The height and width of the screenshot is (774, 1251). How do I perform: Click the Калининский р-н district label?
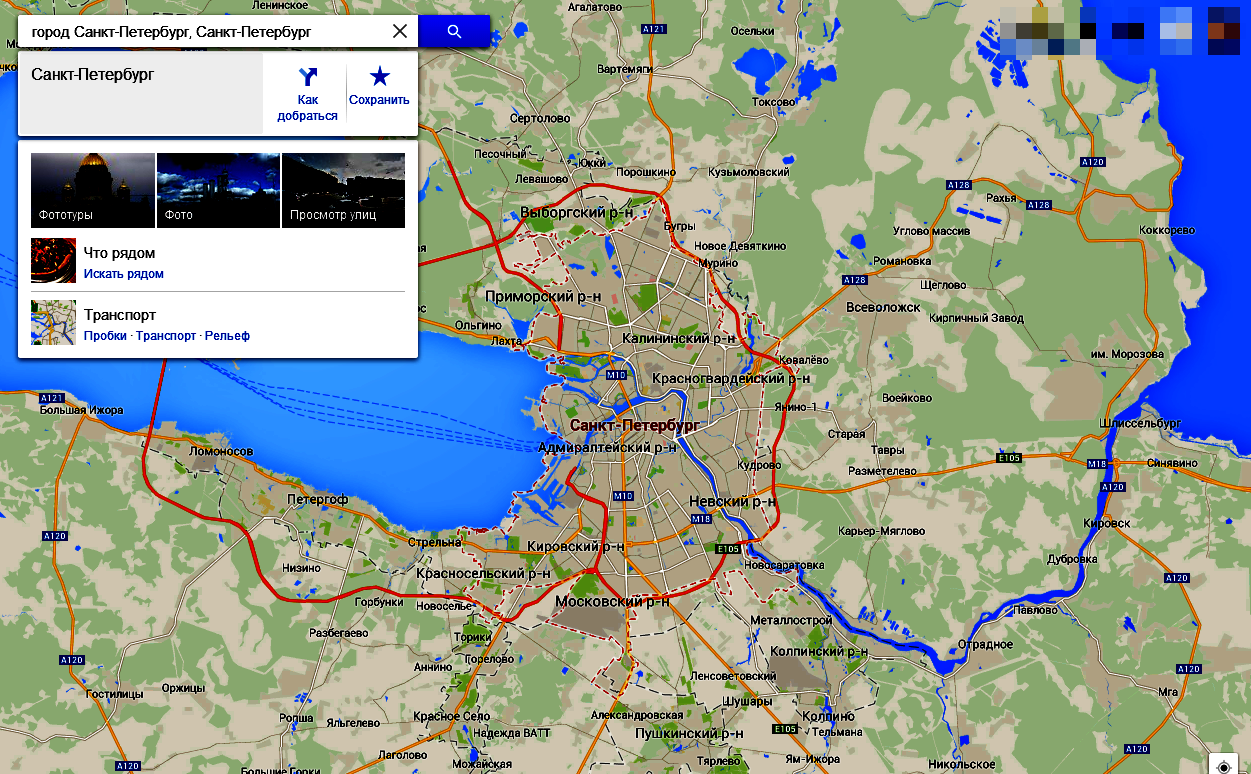tap(679, 339)
